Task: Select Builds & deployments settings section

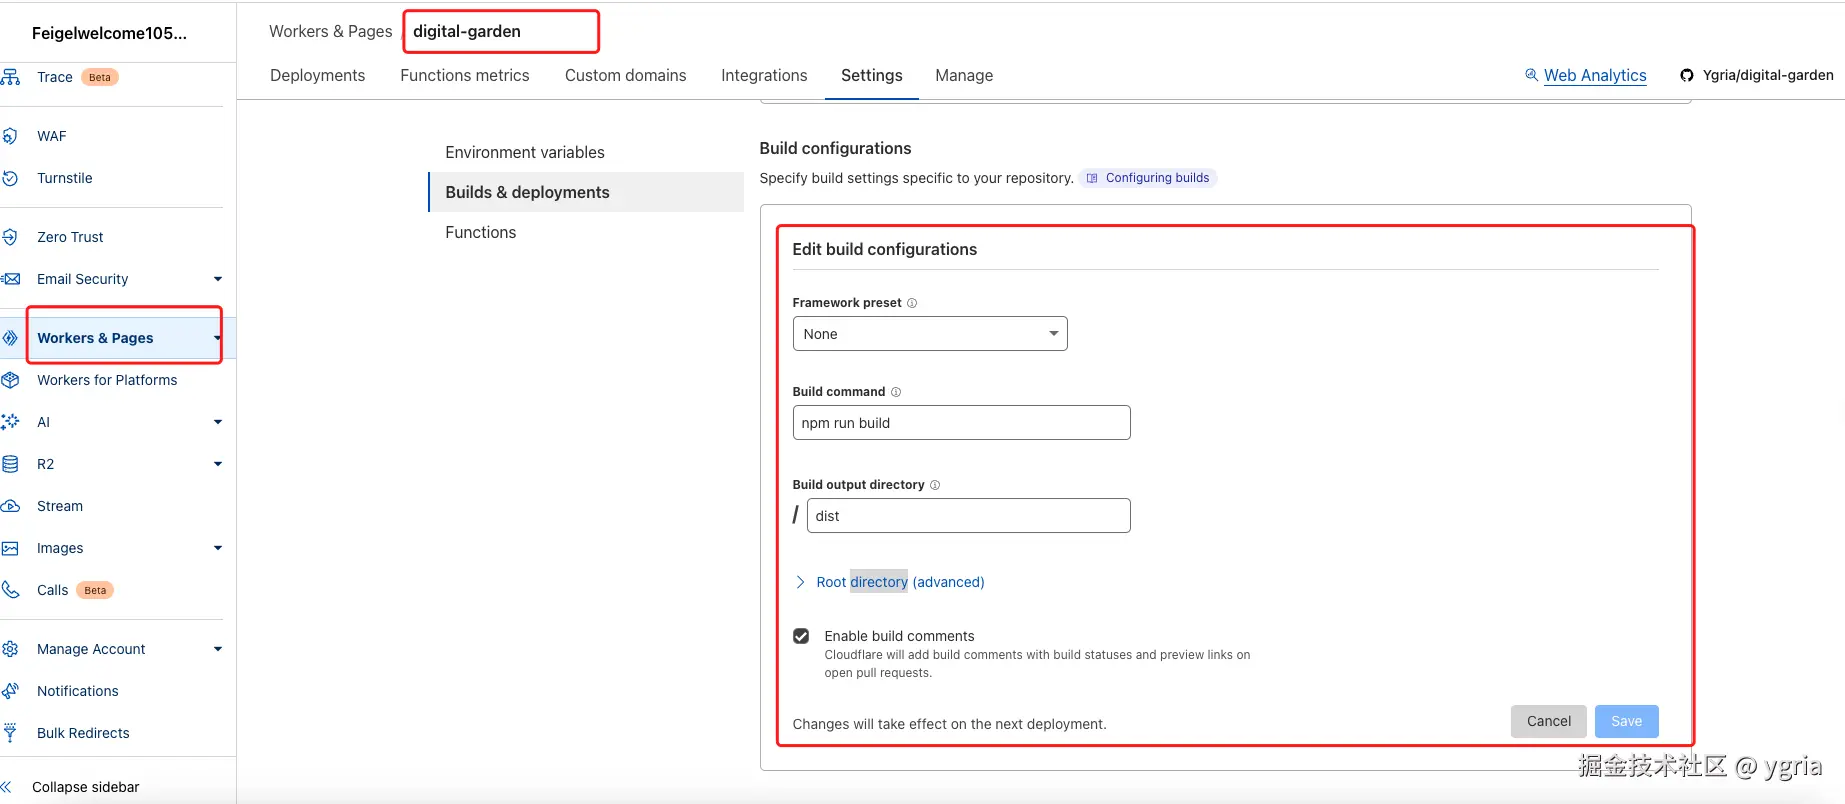Action: tap(586, 192)
